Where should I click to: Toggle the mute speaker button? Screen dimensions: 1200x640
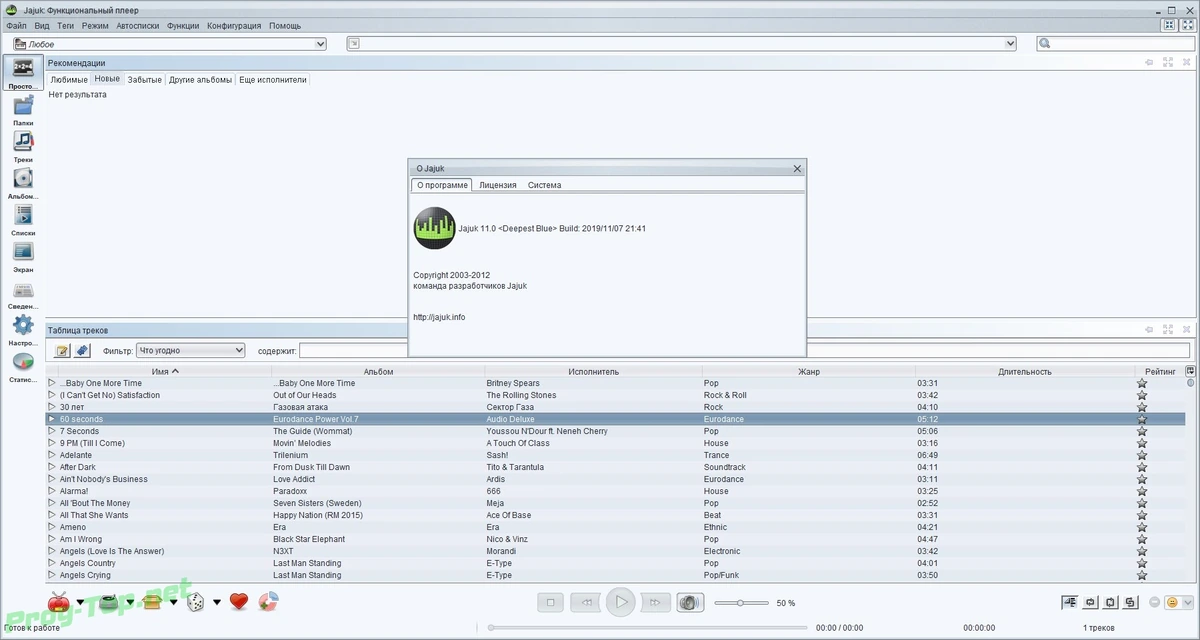pyautogui.click(x=690, y=602)
